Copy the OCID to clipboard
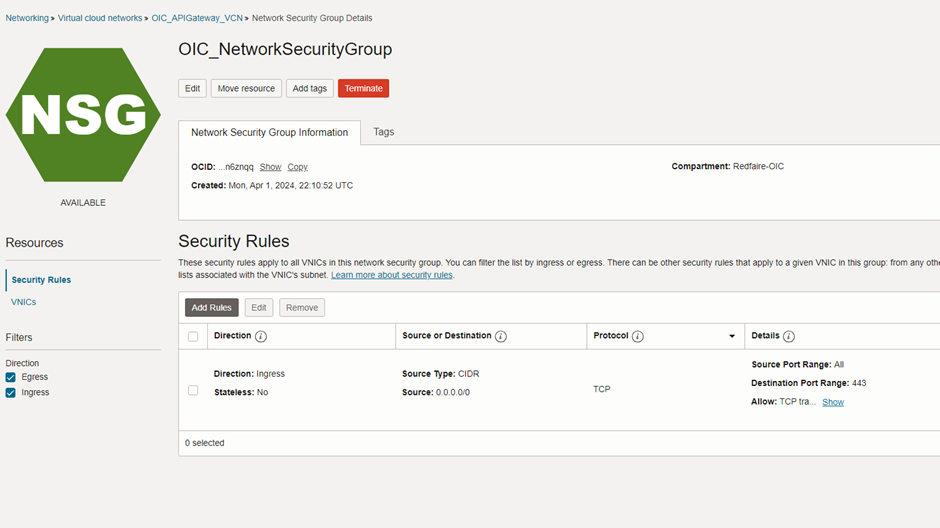Image resolution: width=940 pixels, height=528 pixels. 297,167
